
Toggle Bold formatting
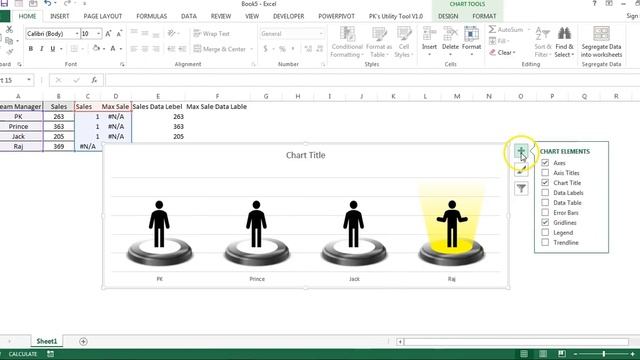click(x=31, y=49)
